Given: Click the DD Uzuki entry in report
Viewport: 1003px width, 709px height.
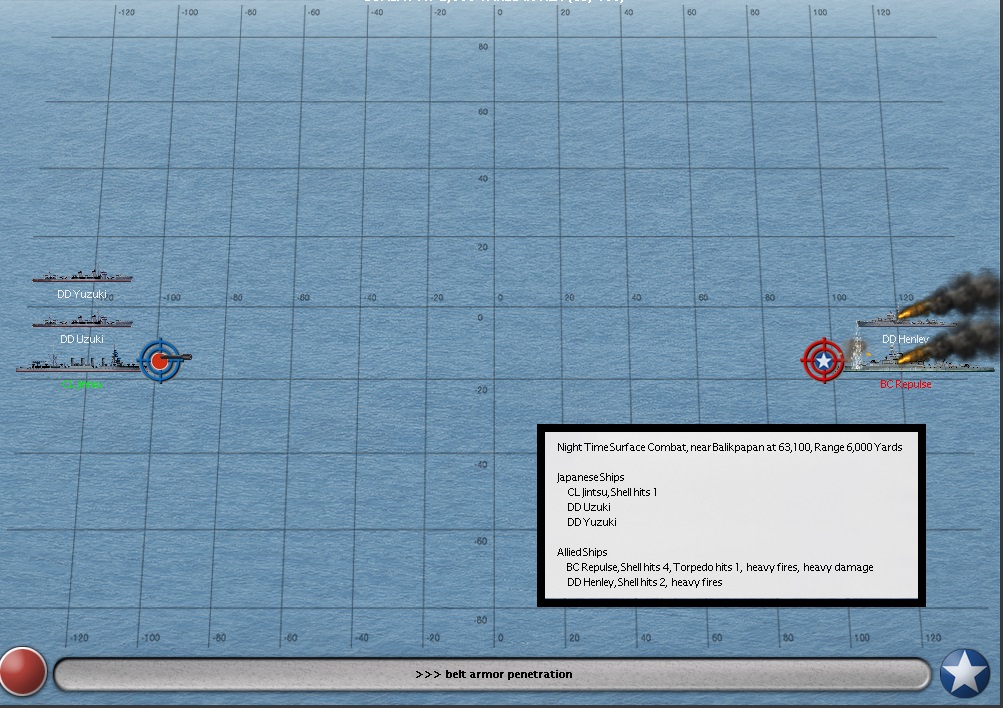Looking at the screenshot, I should [588, 507].
